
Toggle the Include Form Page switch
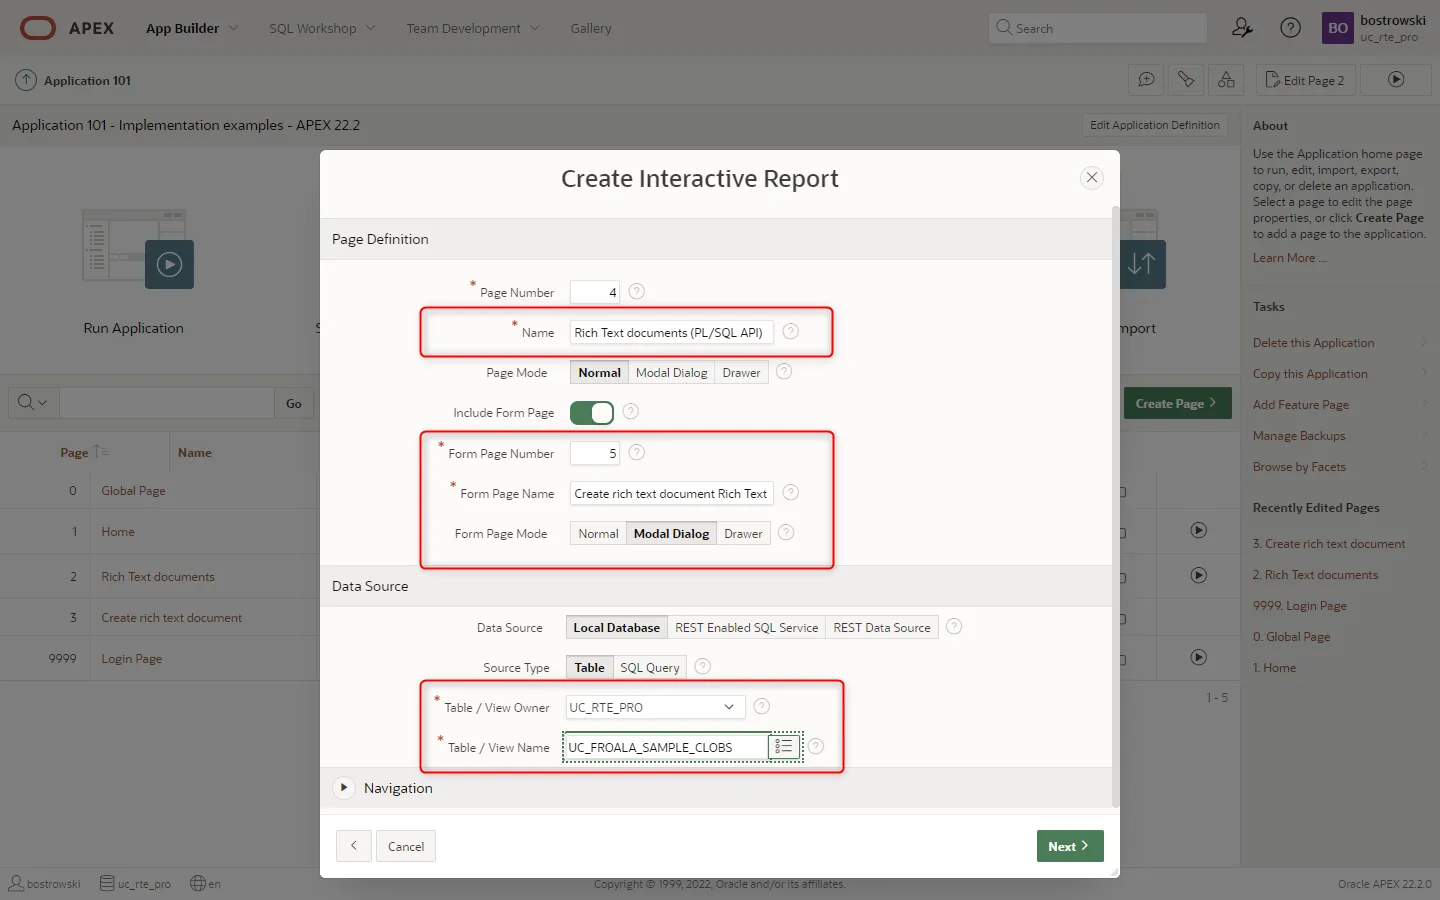point(592,412)
